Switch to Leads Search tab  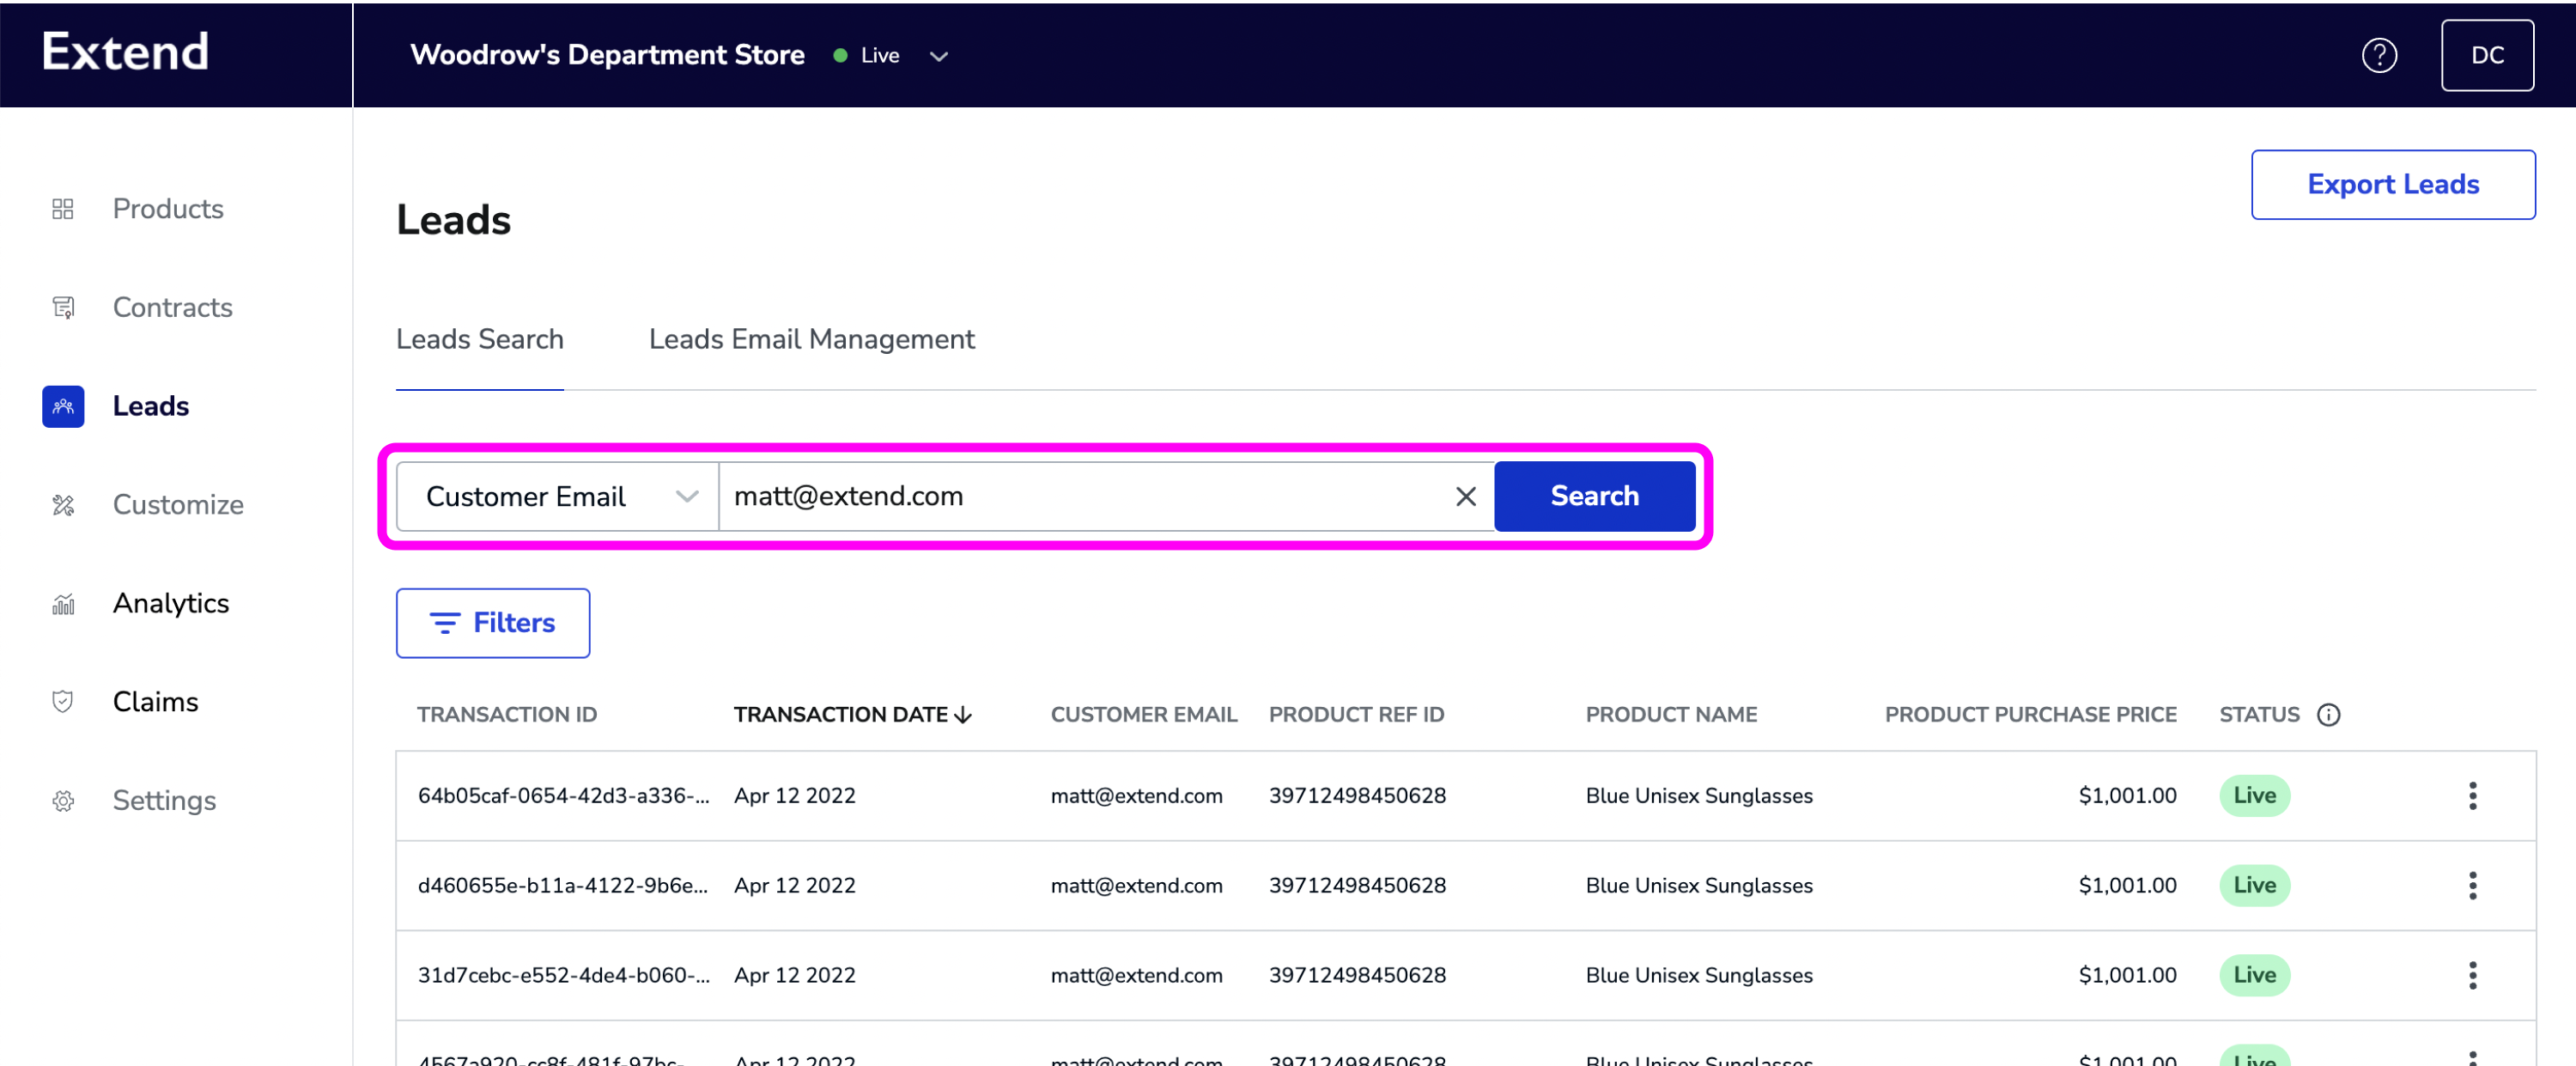coord(480,339)
